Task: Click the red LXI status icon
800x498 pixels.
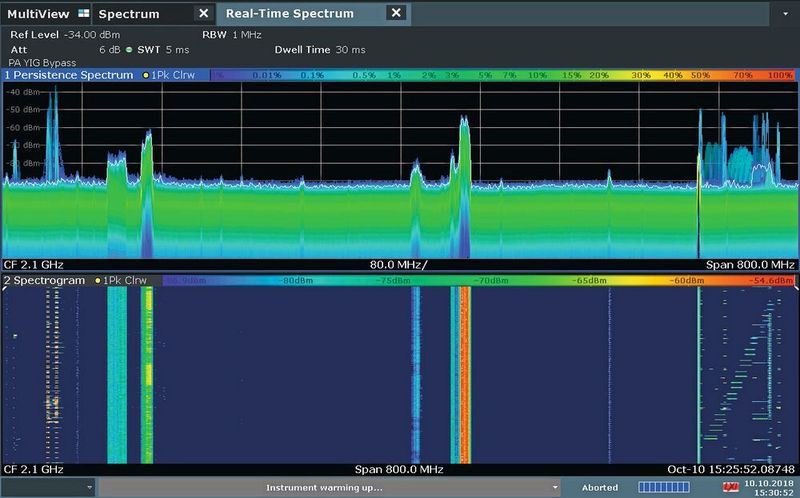Action: 730,488
